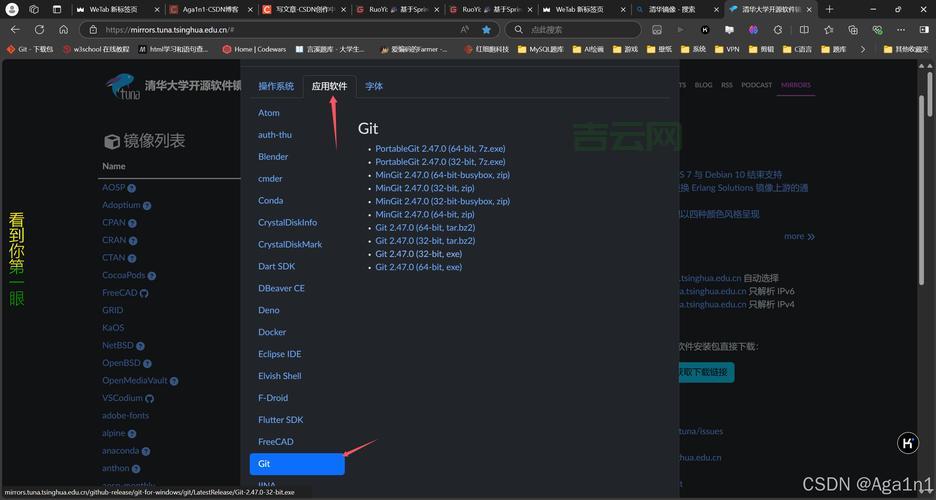Reload the page with the refresh icon
Image resolution: width=936 pixels, height=500 pixels.
pyautogui.click(x=40, y=30)
